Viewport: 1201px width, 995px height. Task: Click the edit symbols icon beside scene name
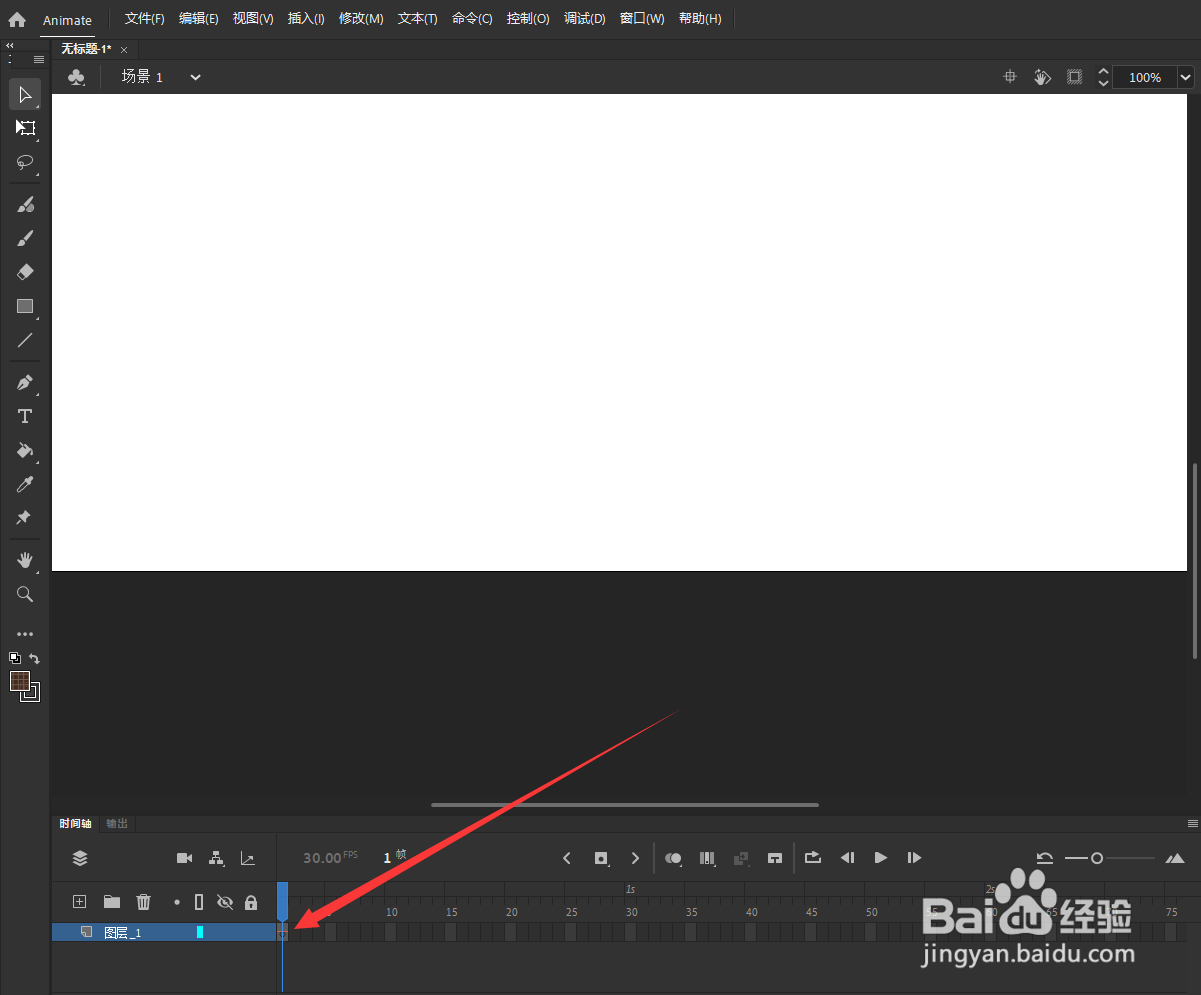(76, 77)
